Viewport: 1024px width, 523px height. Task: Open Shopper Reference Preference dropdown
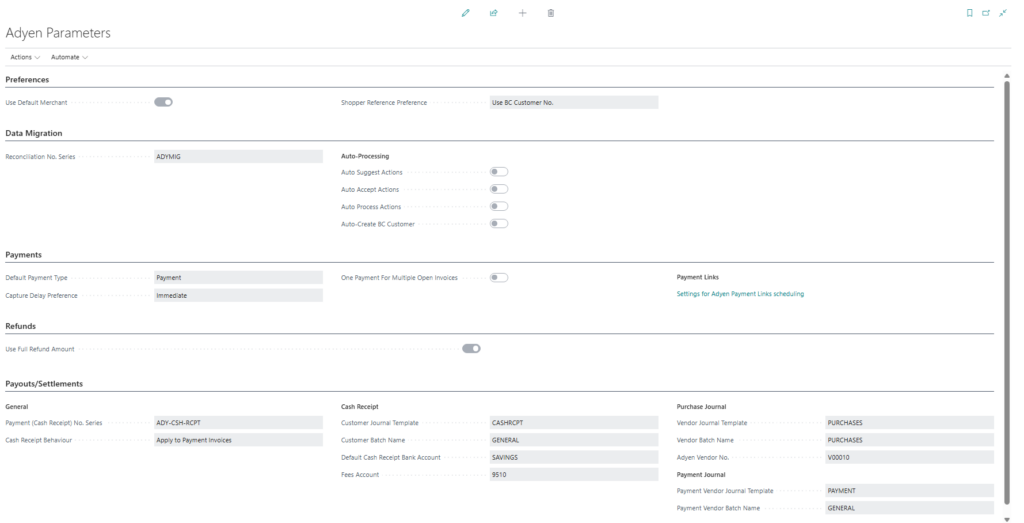(x=573, y=102)
